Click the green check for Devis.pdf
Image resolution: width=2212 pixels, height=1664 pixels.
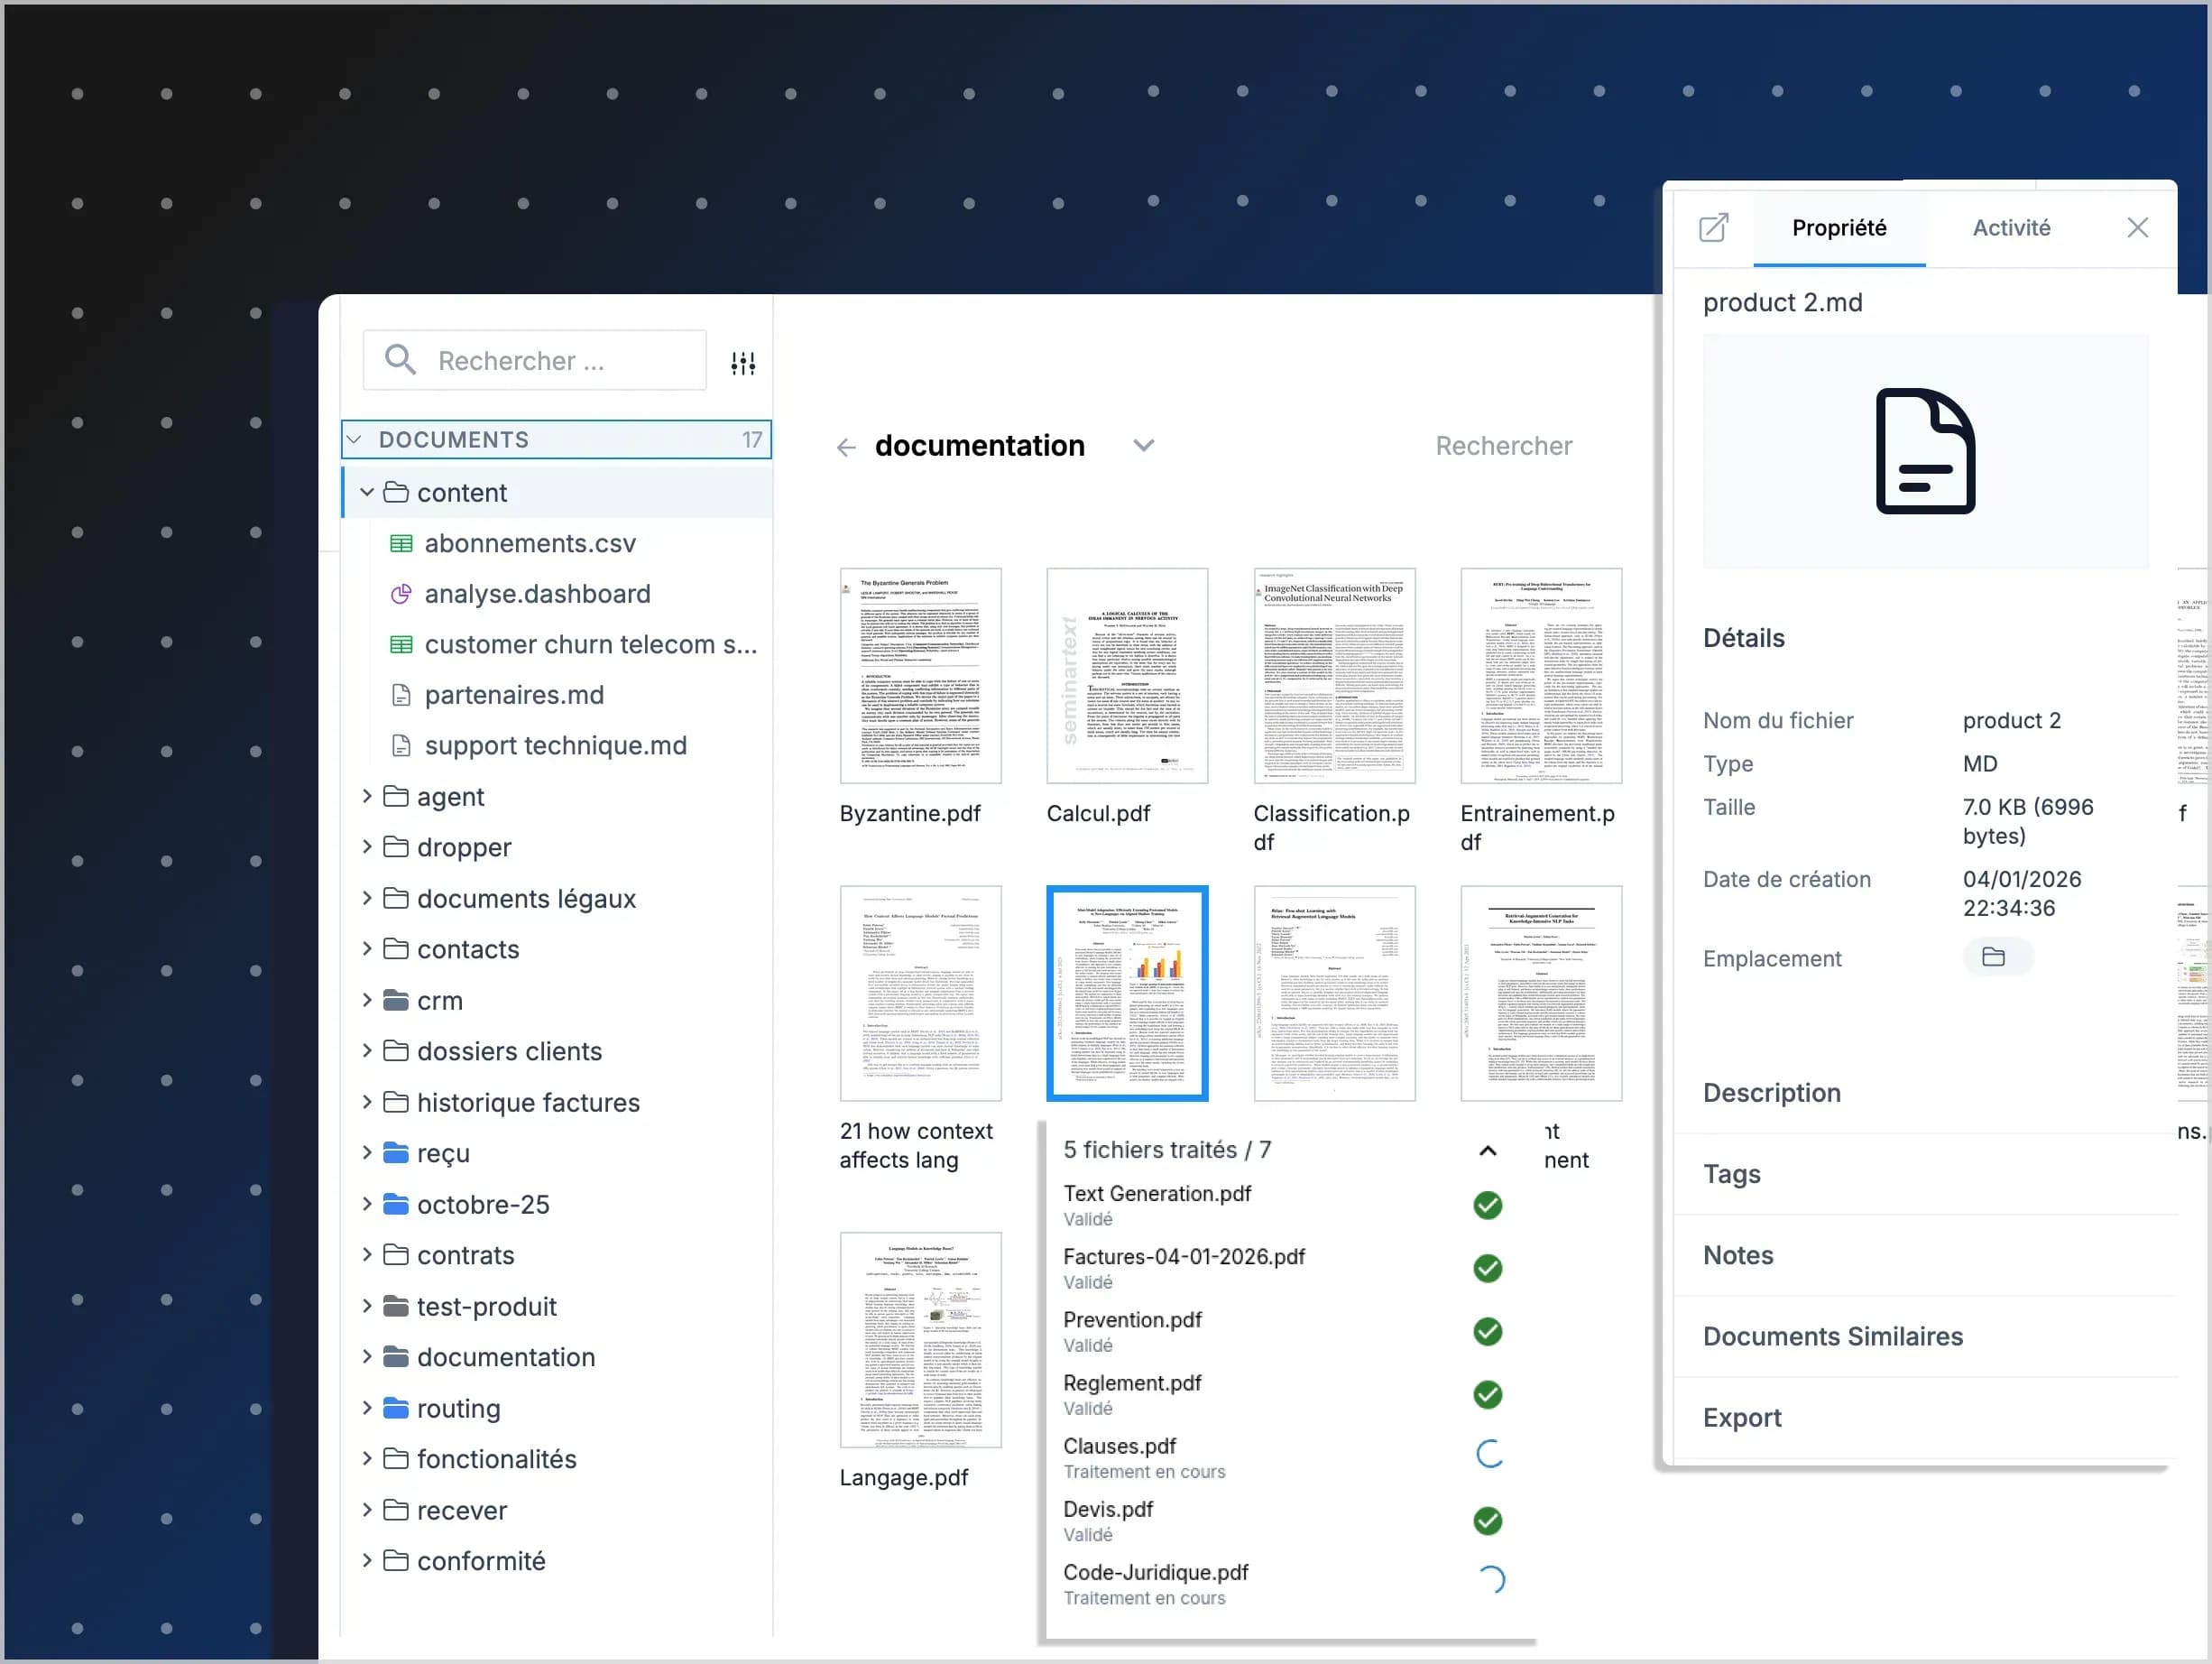click(1487, 1520)
